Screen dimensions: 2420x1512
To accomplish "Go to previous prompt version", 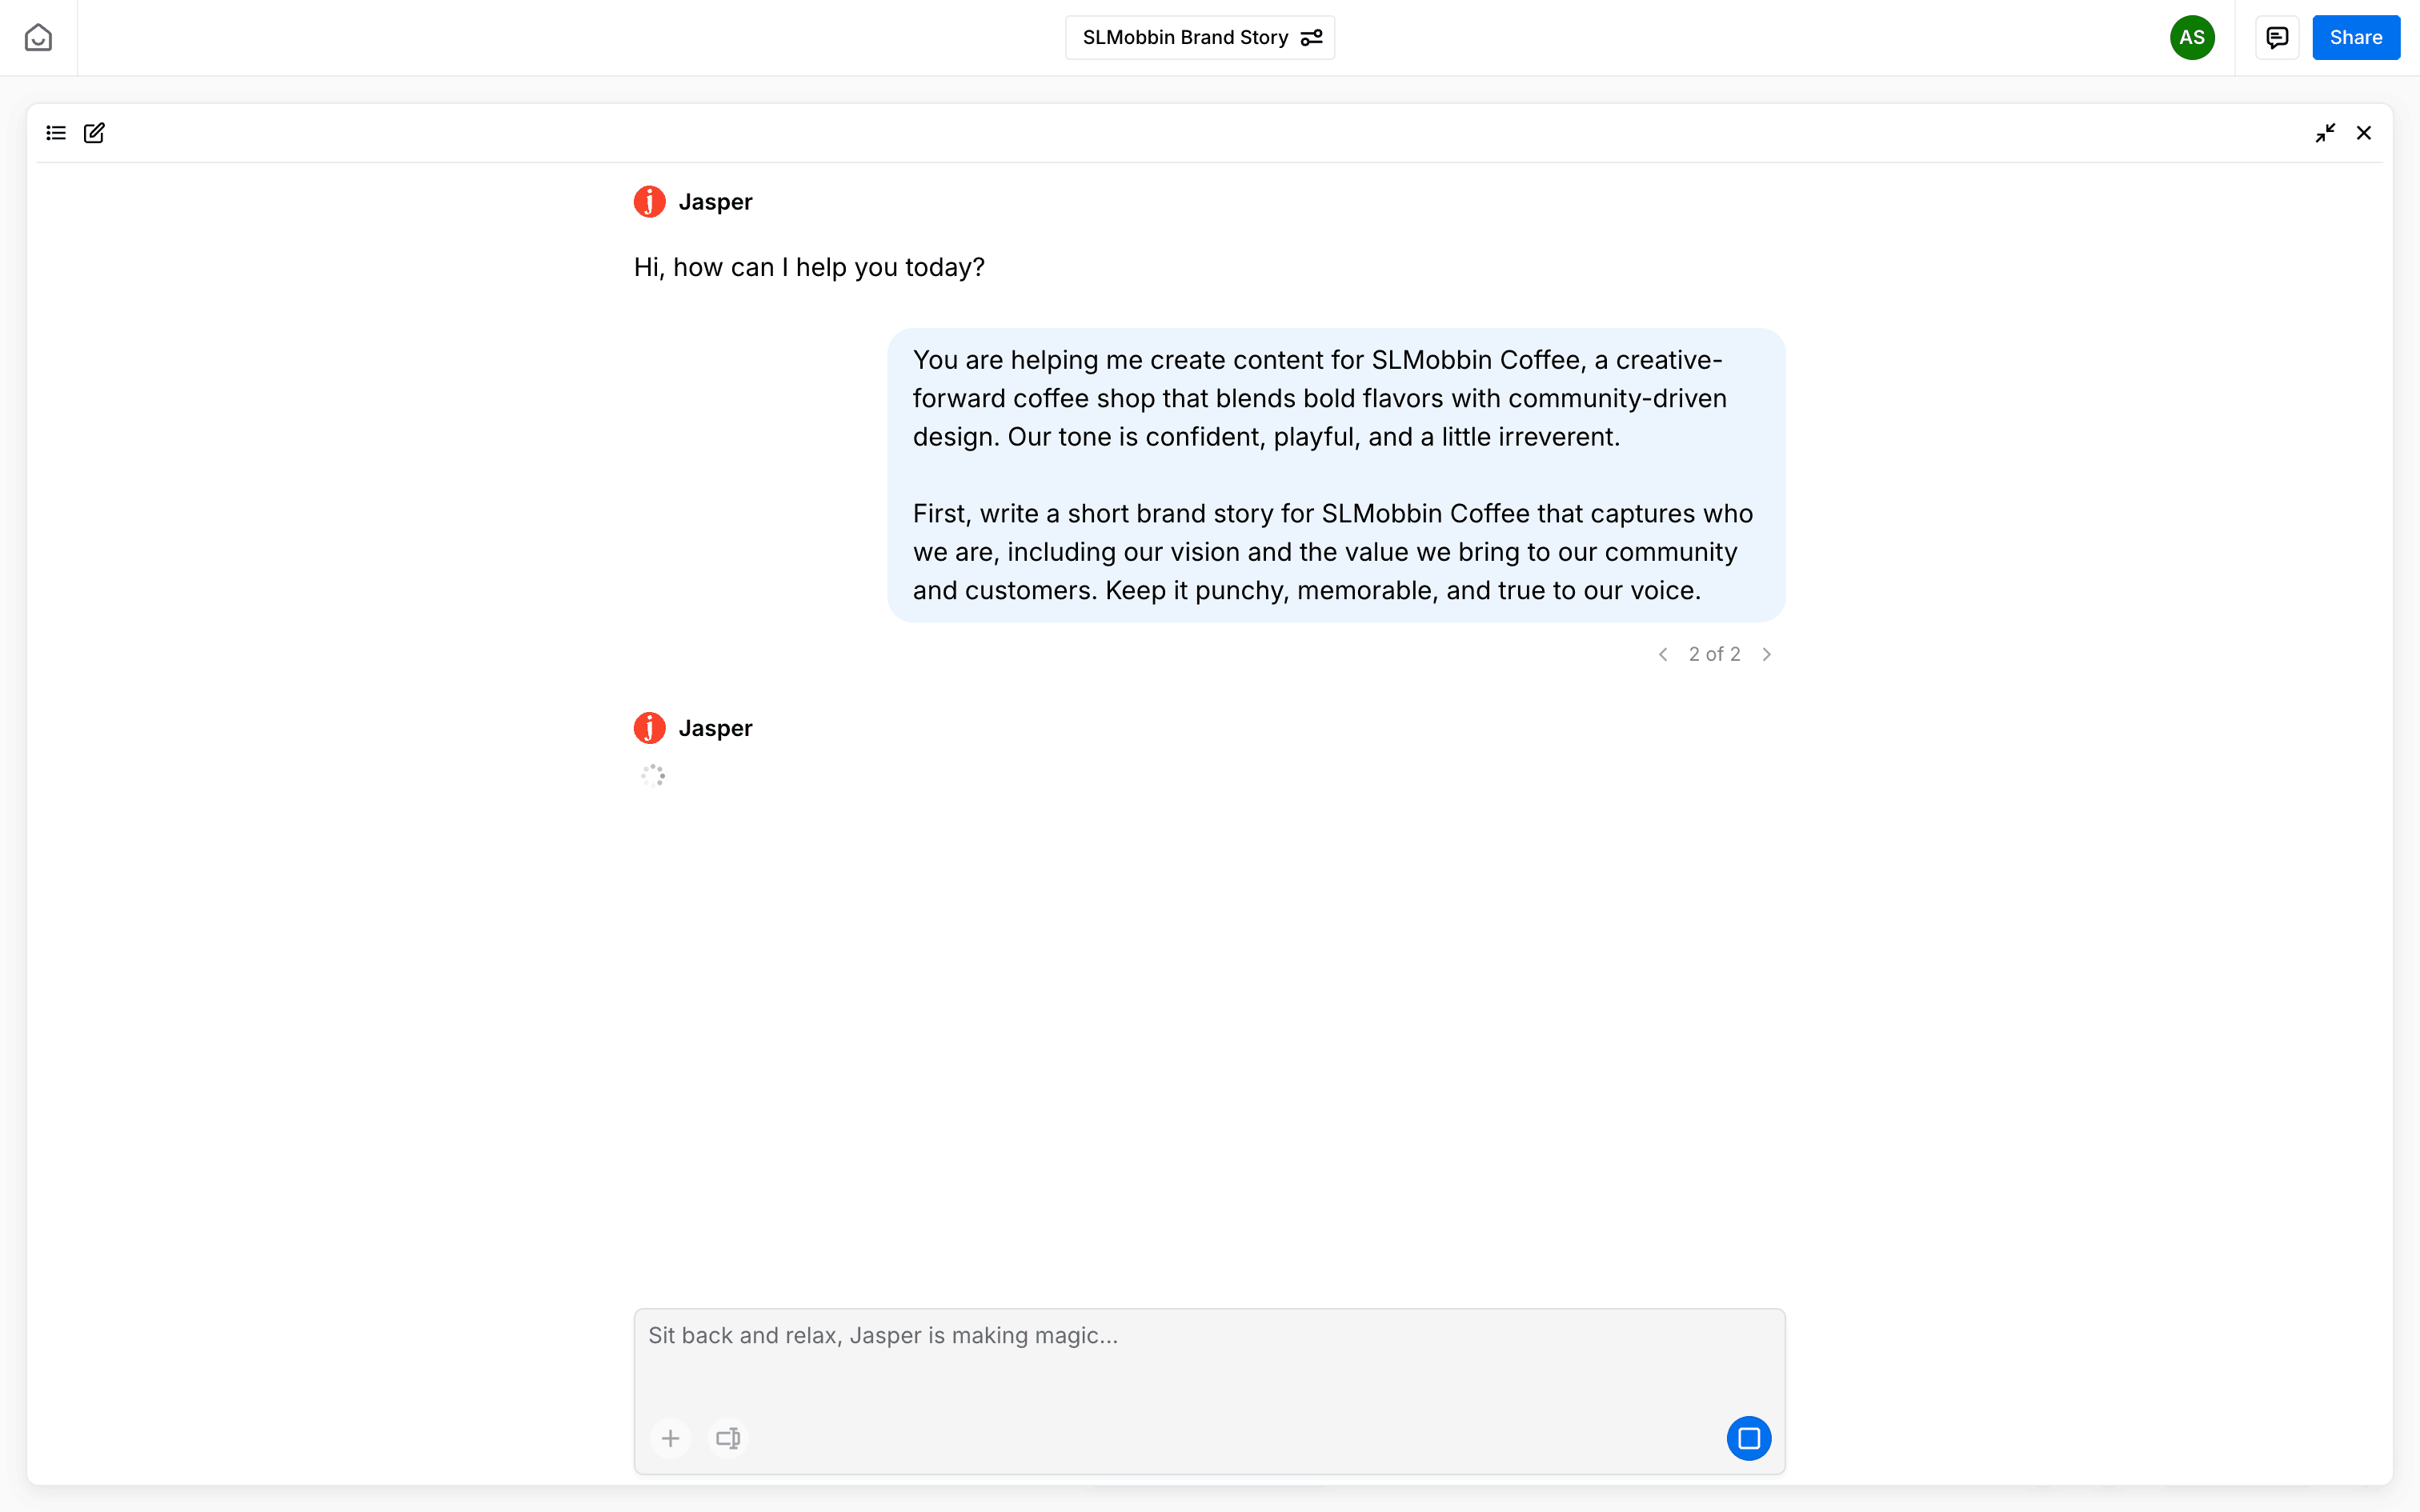I will pos(1663,654).
